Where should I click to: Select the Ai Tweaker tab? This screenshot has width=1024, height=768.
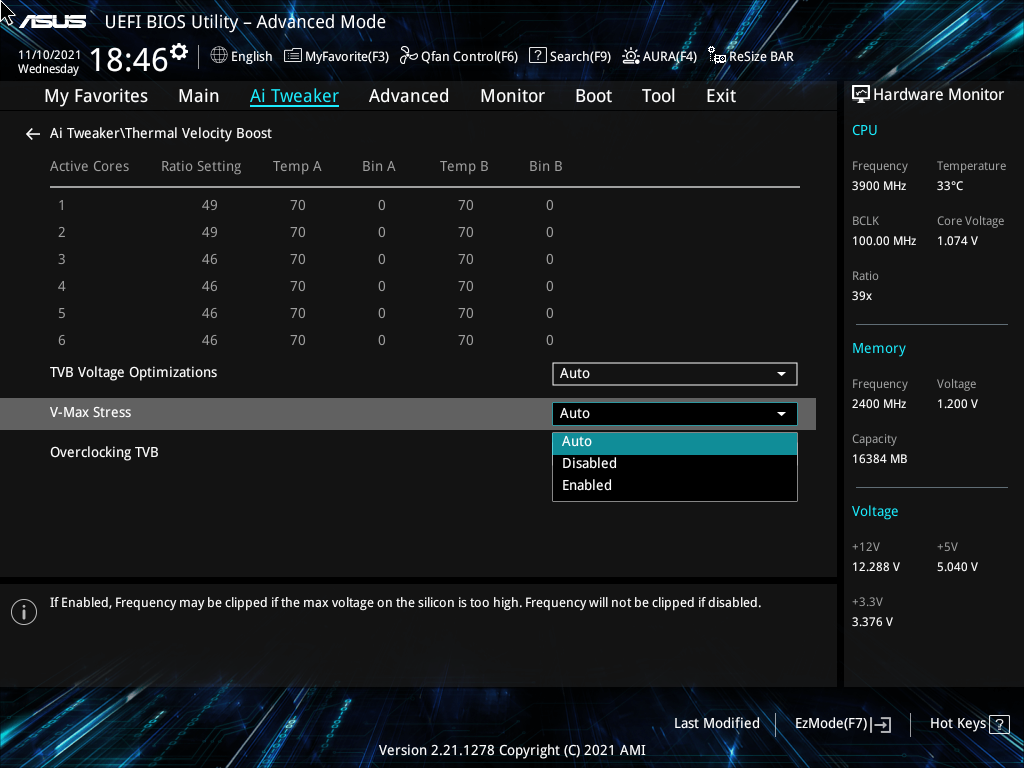(294, 96)
